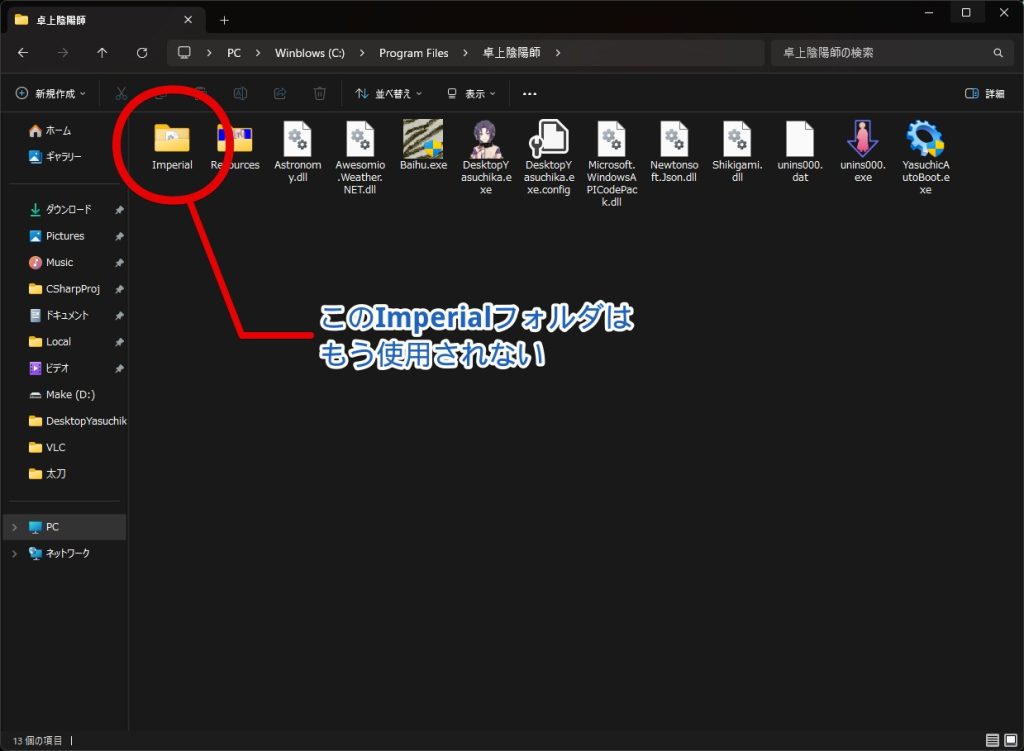This screenshot has width=1024, height=751.
Task: Switch to details list view in status bar
Action: pyautogui.click(x=991, y=741)
